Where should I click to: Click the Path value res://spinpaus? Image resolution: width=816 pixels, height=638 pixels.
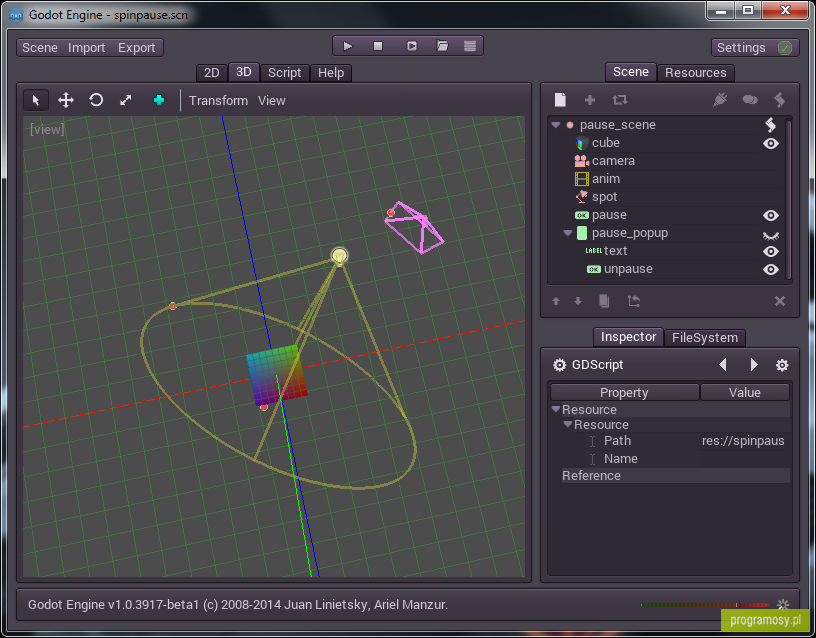(743, 441)
